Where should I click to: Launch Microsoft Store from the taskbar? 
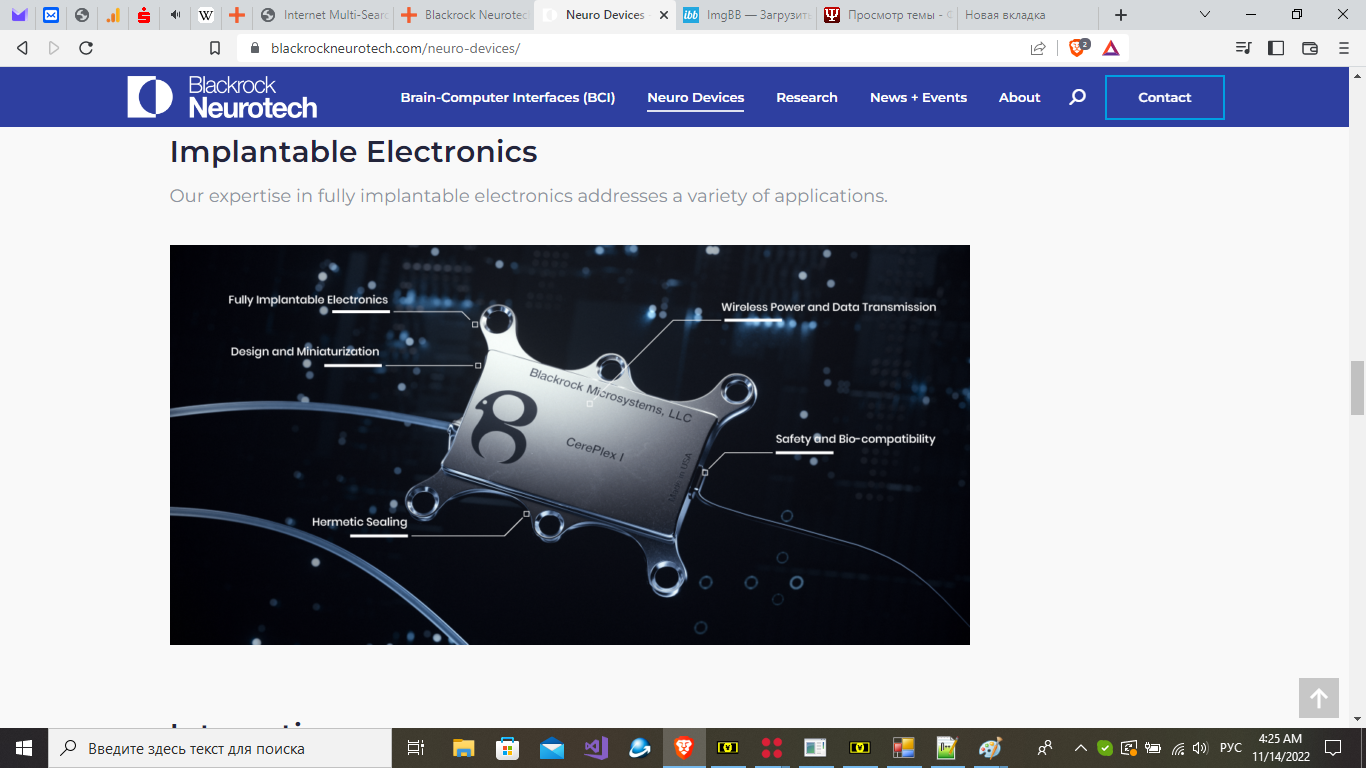[x=508, y=748]
